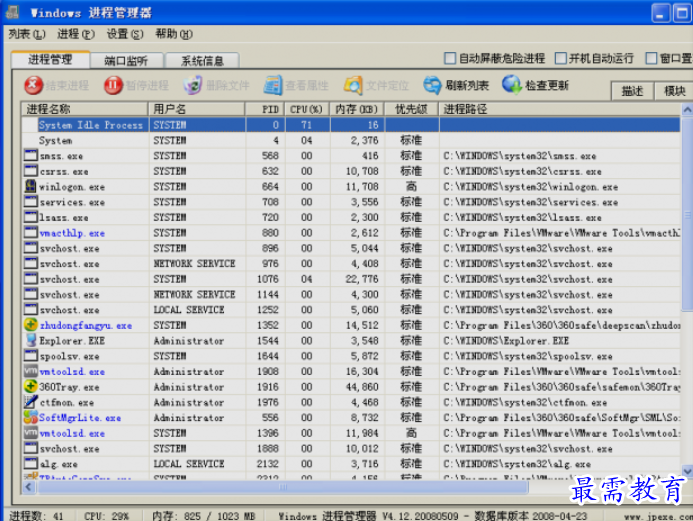Open View Properties toolbar icon
693x521 pixels.
click(x=272, y=85)
